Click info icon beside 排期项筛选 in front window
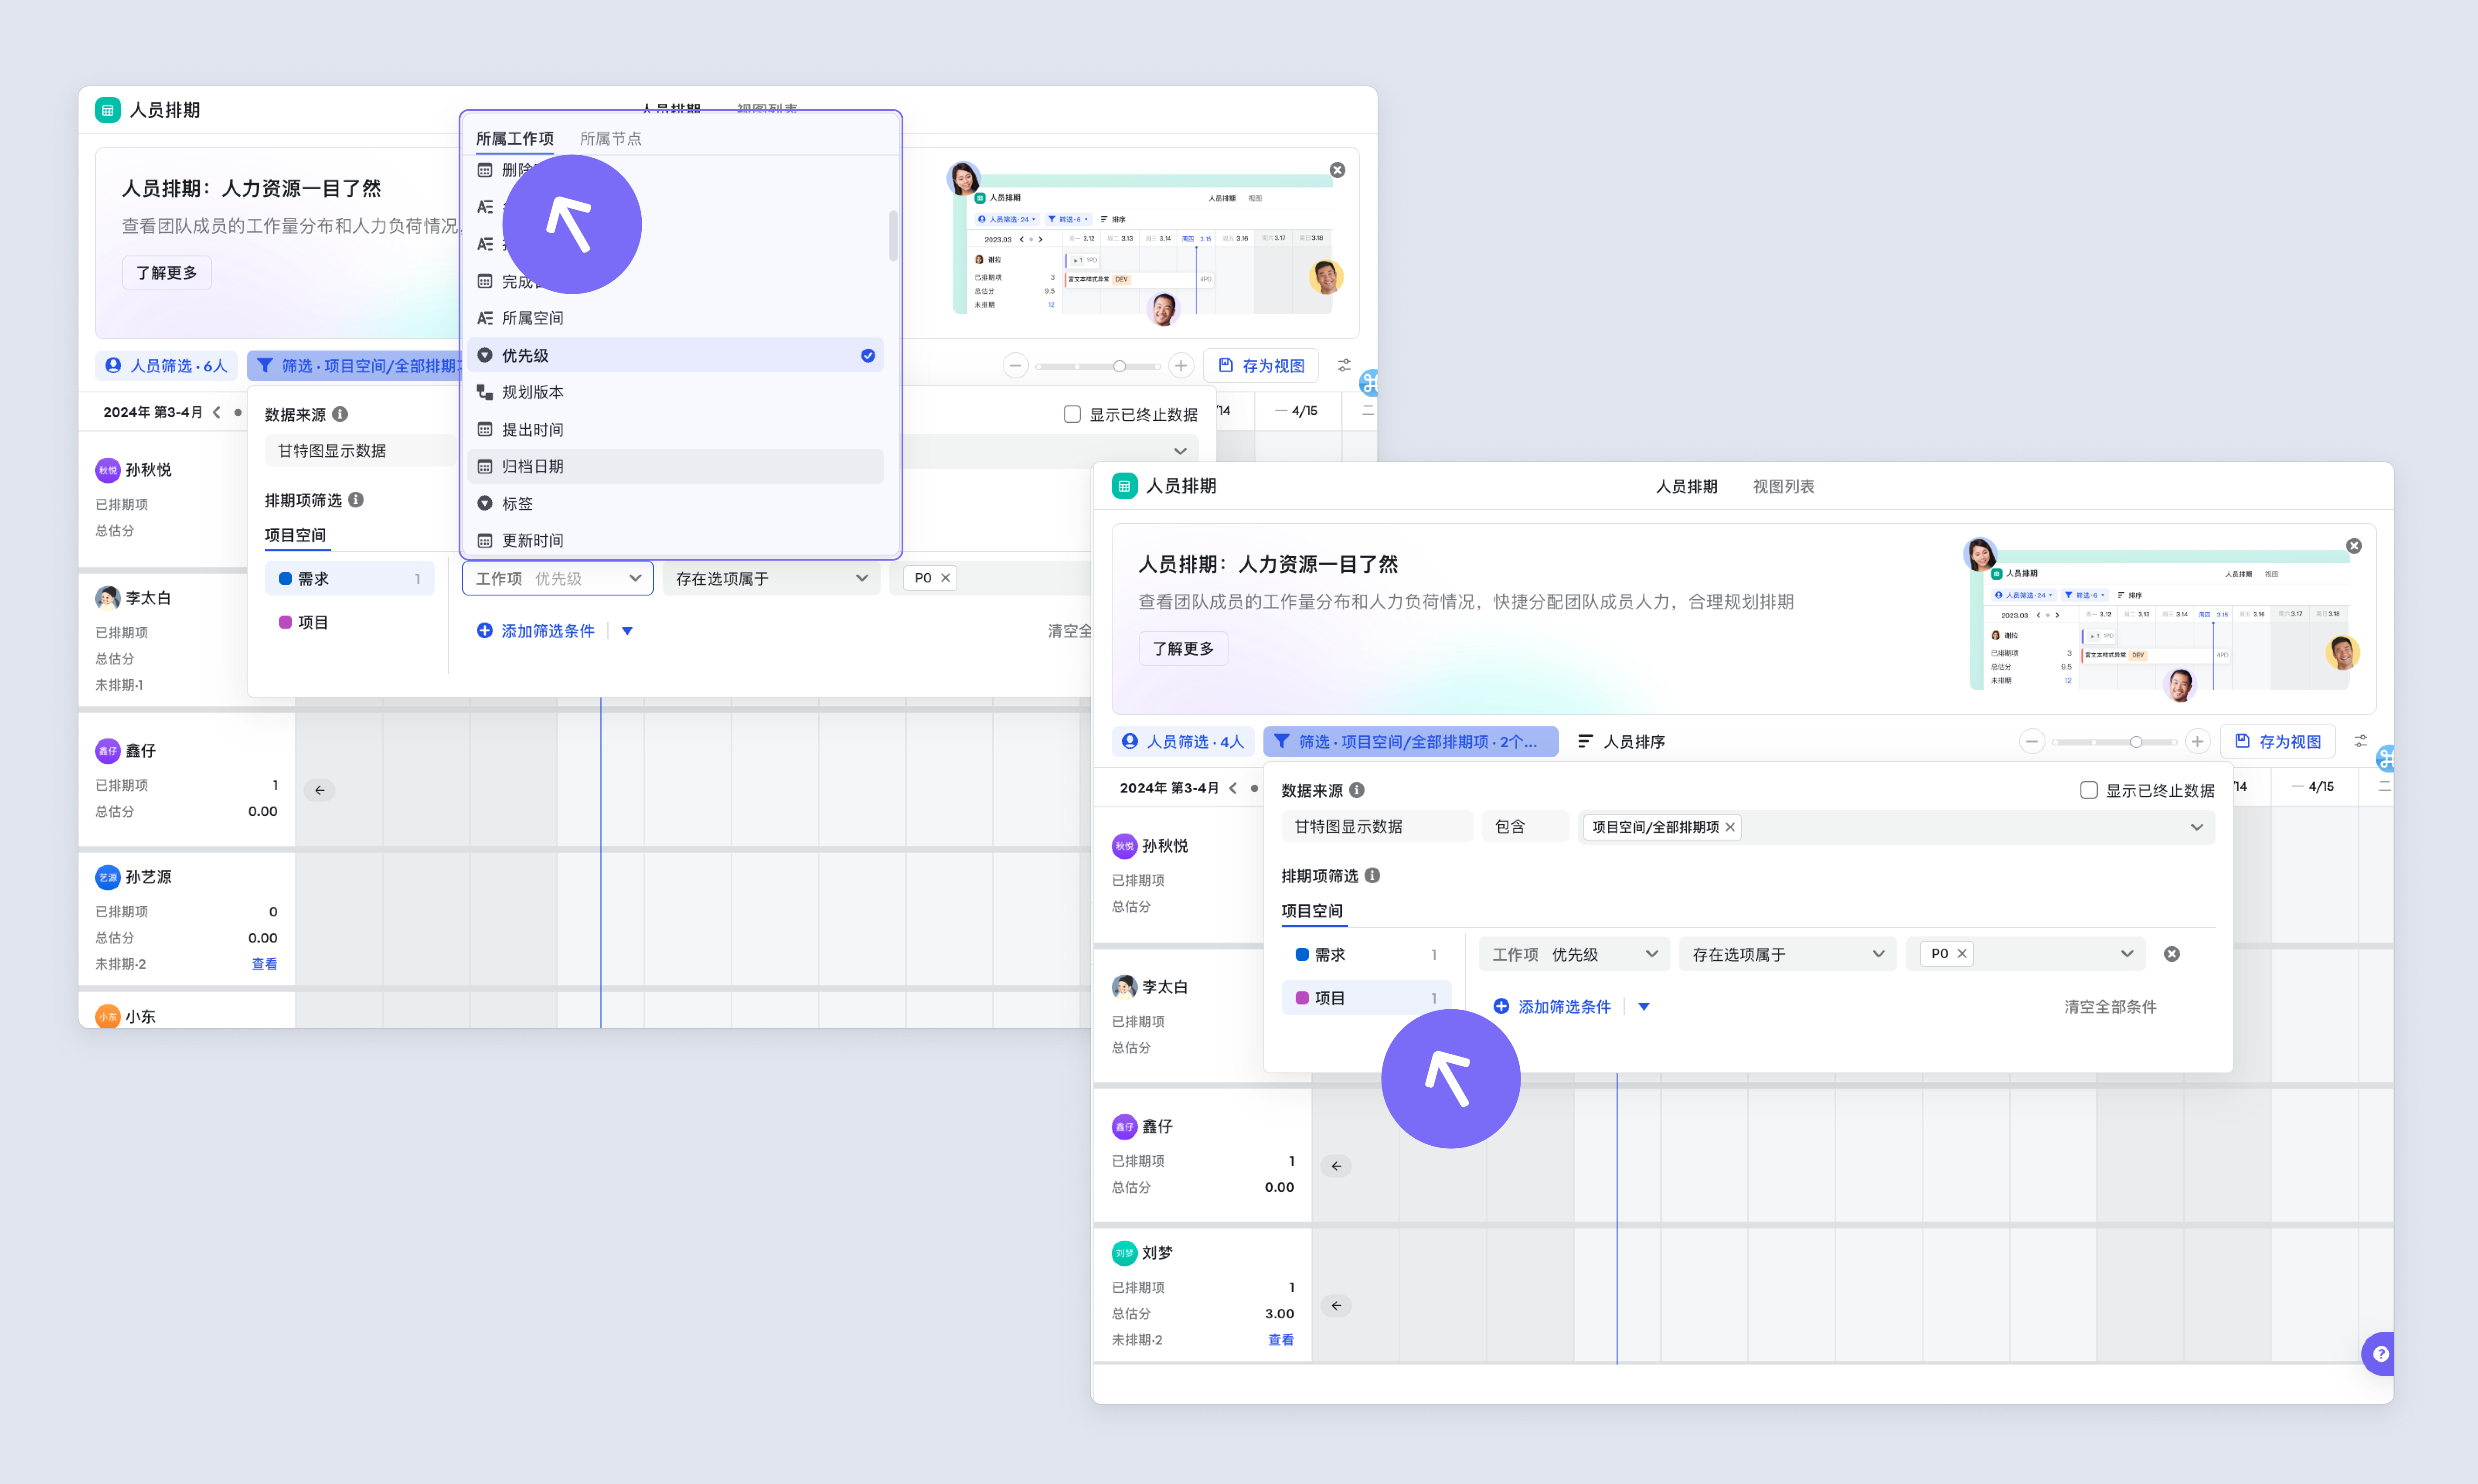This screenshot has height=1484, width=2478. [1373, 876]
